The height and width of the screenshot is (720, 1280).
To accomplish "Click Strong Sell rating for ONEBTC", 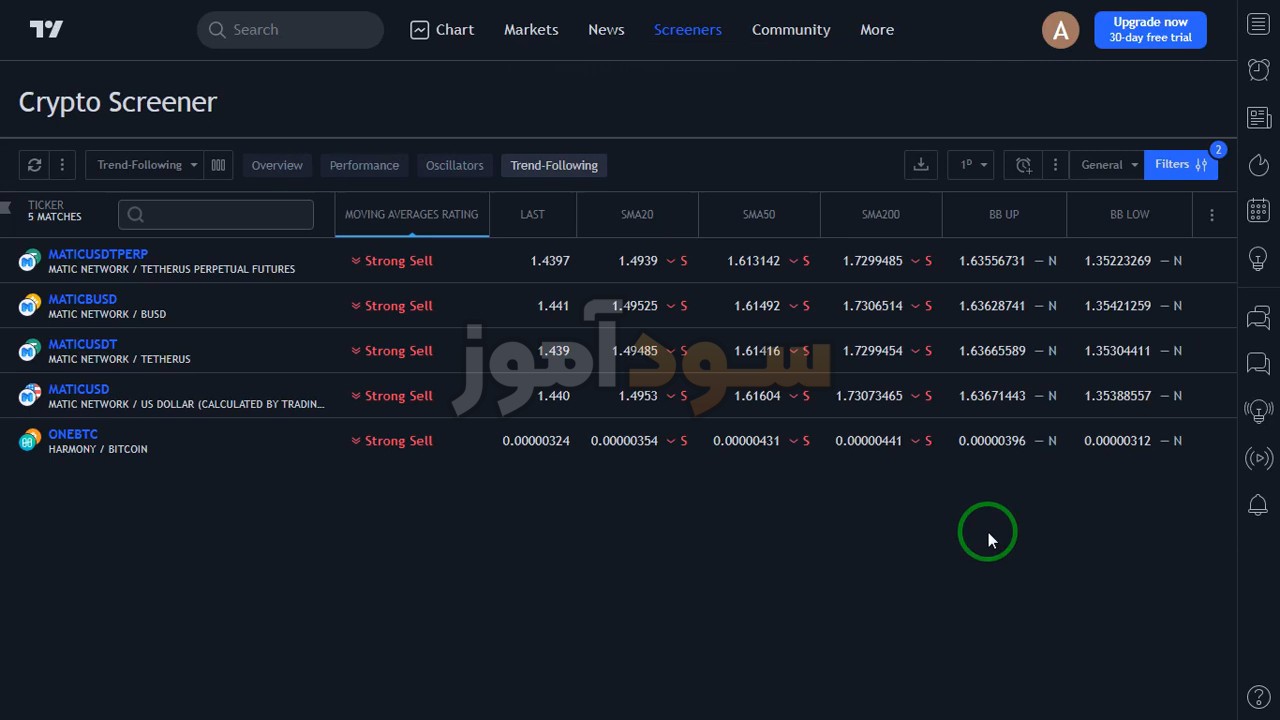I will pyautogui.click(x=392, y=441).
